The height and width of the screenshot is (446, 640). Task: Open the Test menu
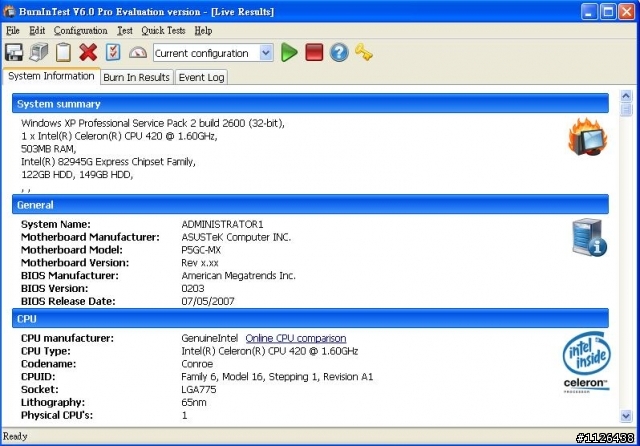[125, 31]
